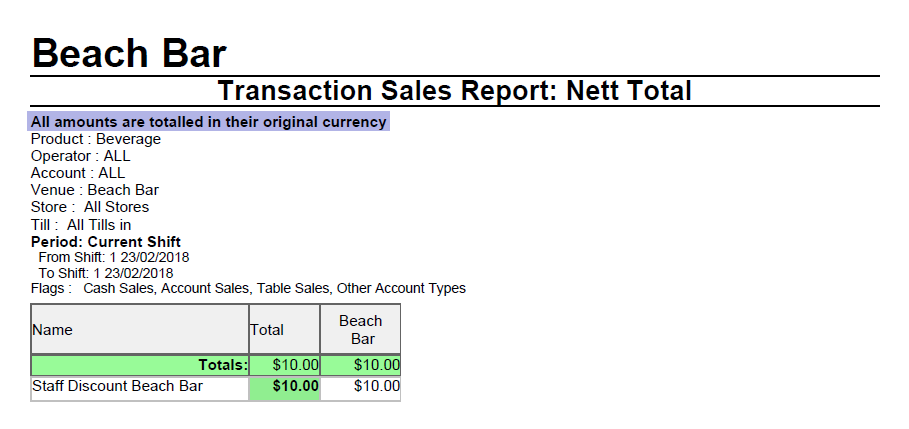The width and height of the screenshot is (909, 429).
Task: Click the Operator : ALL line
Action: (x=81, y=156)
